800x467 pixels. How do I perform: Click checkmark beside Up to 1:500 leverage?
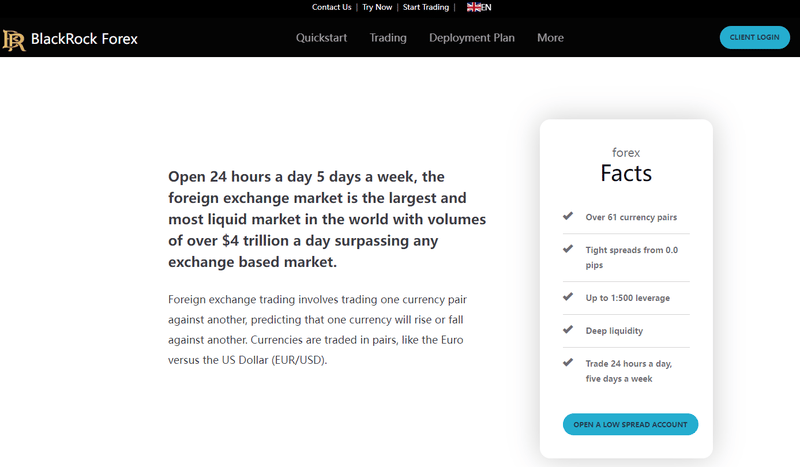[568, 297]
